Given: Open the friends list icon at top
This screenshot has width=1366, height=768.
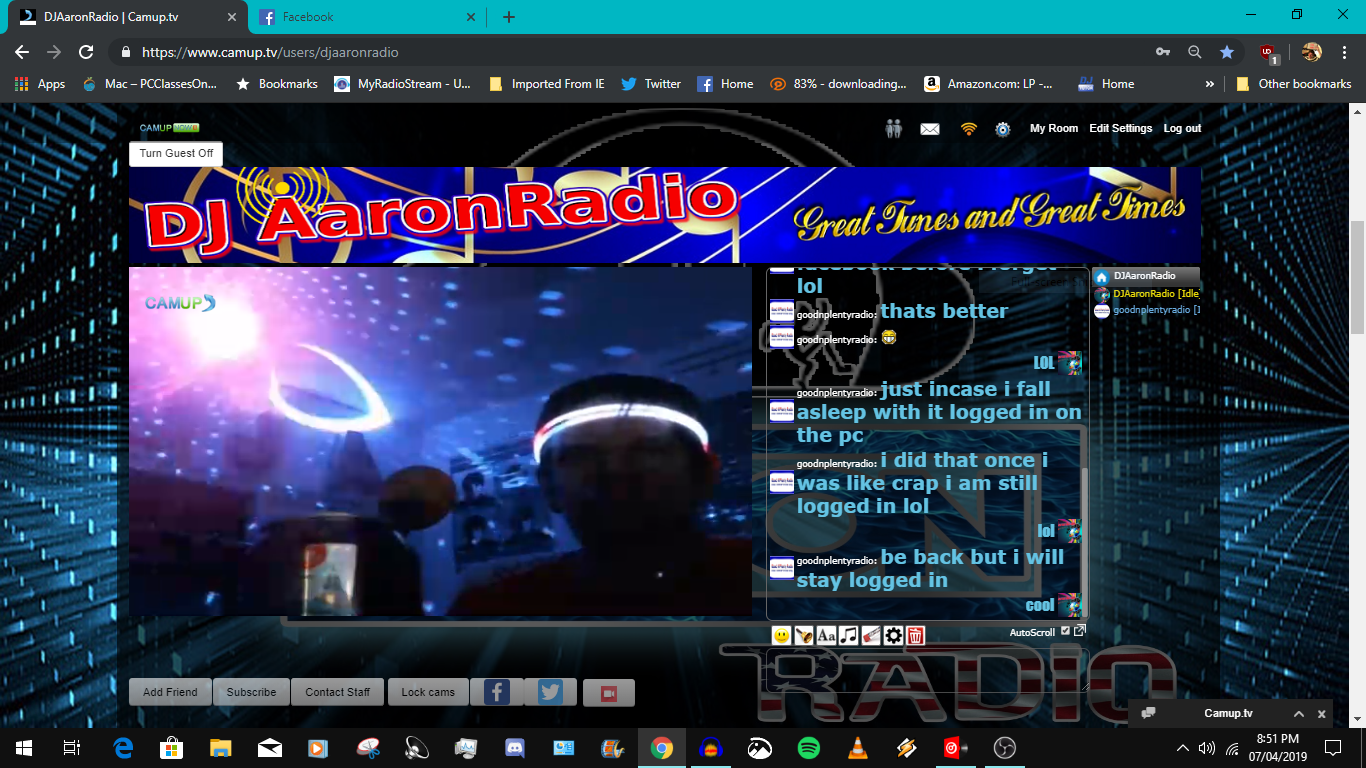Looking at the screenshot, I should coord(893,128).
